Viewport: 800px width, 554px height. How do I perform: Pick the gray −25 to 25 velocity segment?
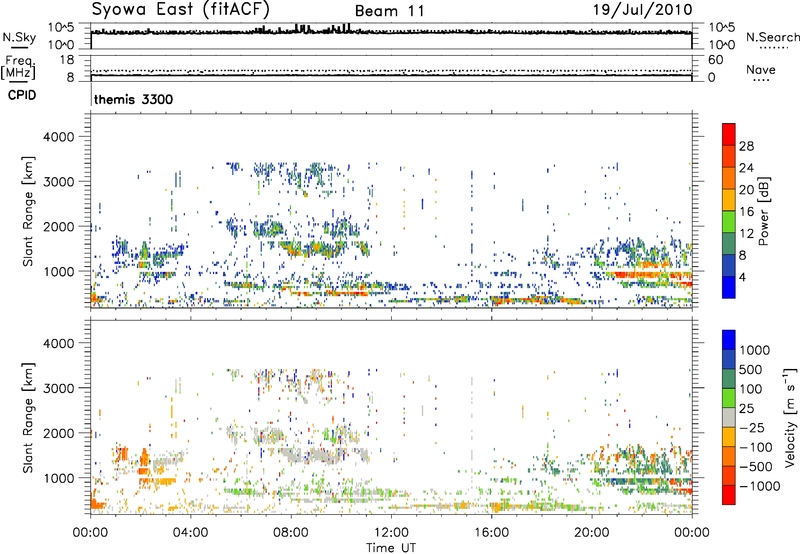tap(729, 417)
